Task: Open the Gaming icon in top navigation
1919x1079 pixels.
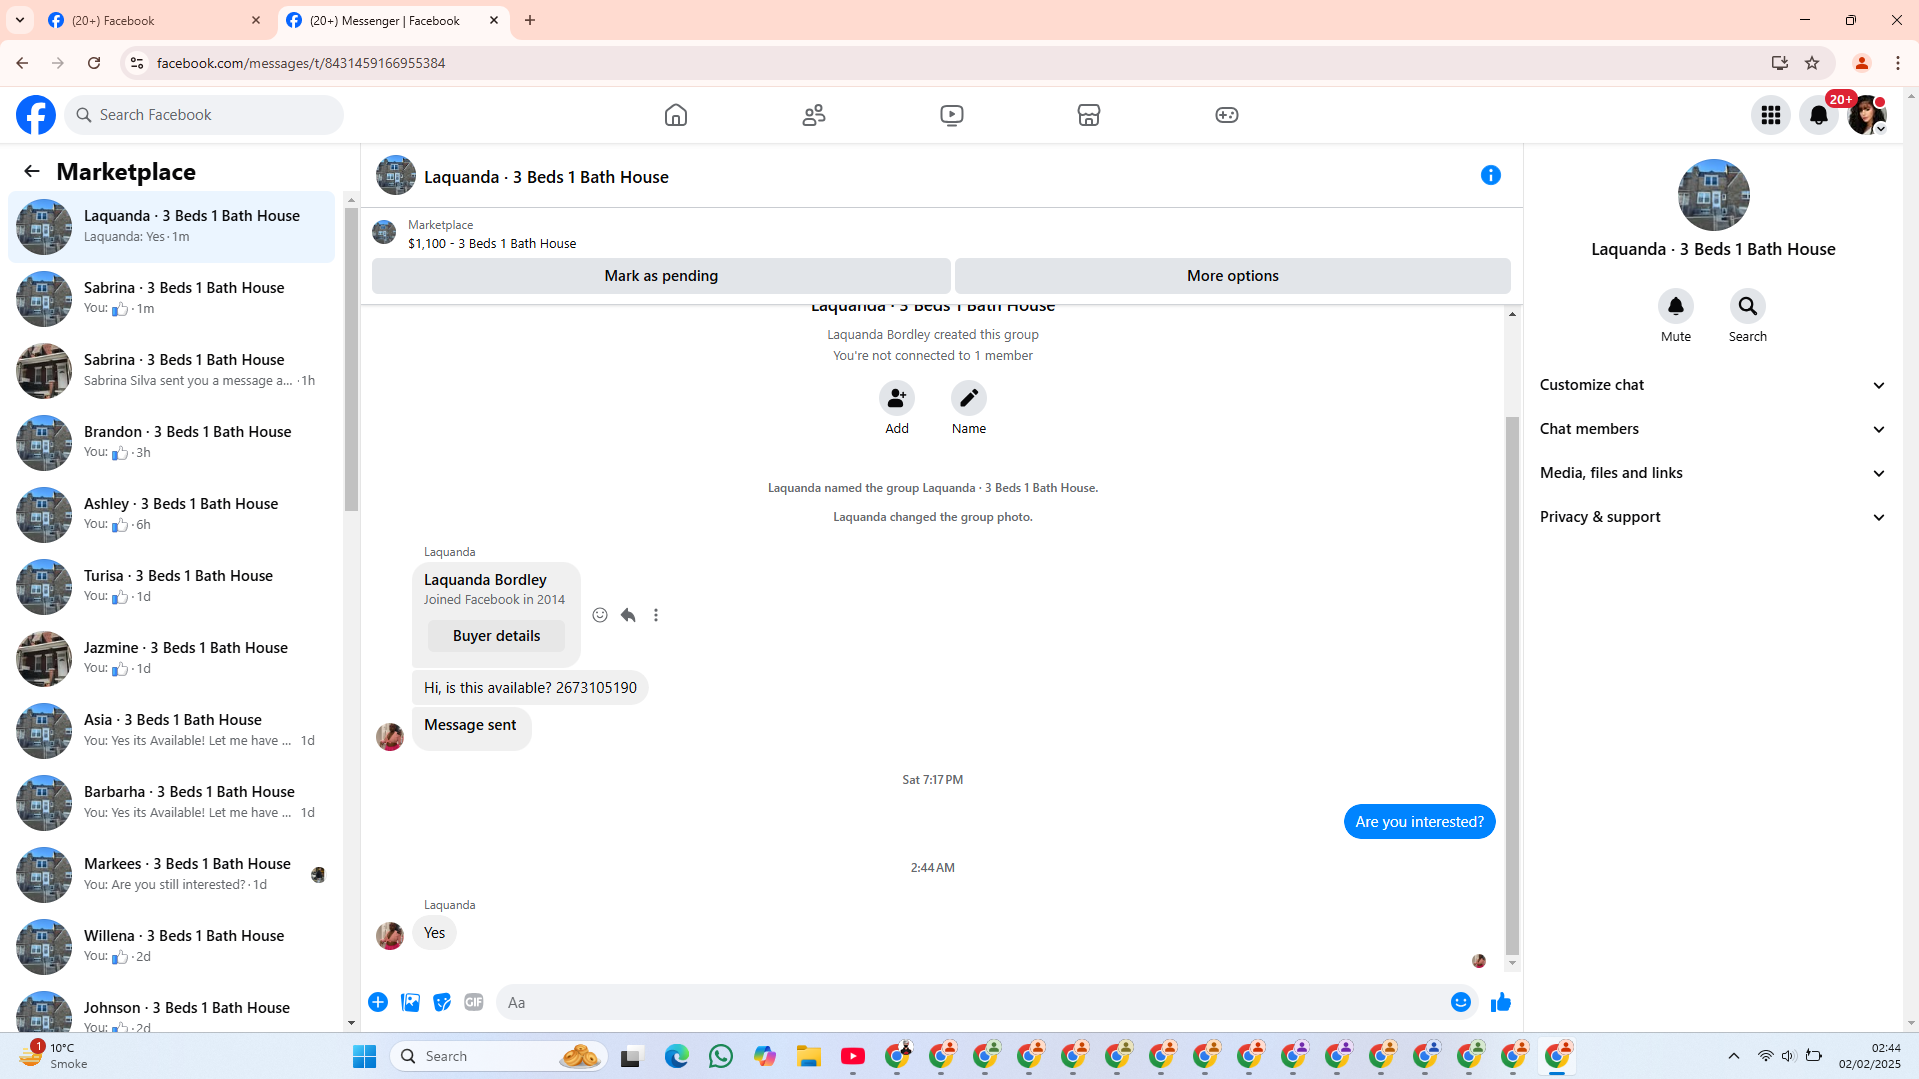Action: [1227, 115]
